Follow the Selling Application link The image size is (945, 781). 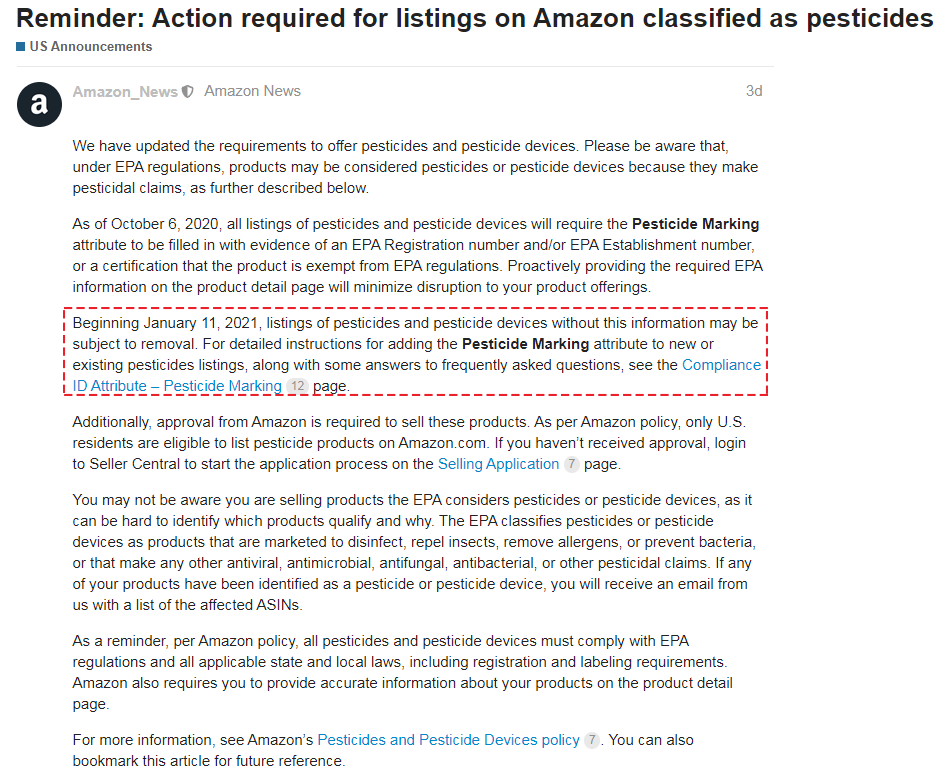pos(498,464)
